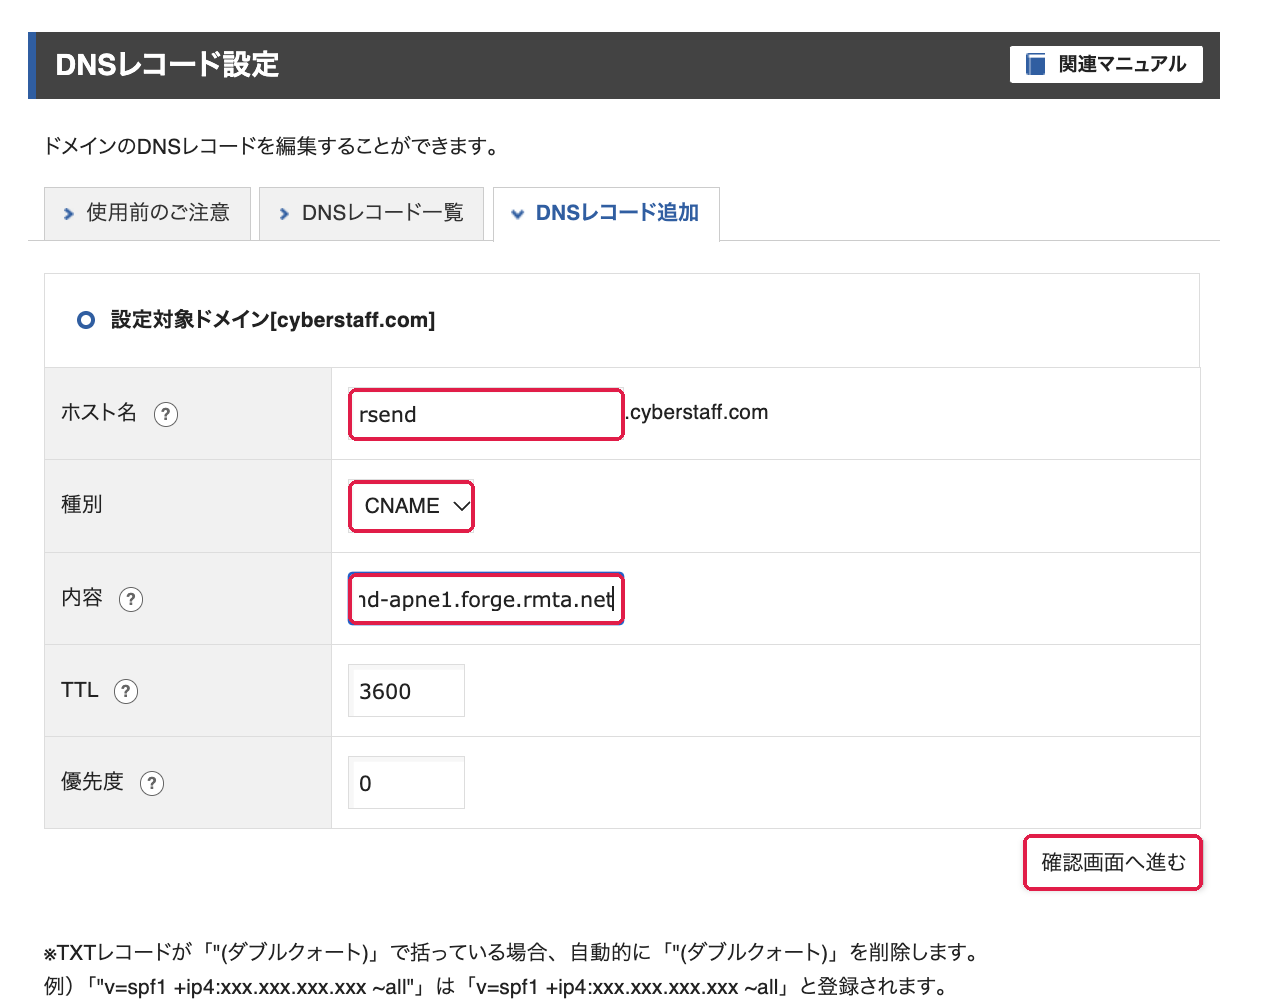Click the book icon on 関連マニュアル

point(1035,64)
